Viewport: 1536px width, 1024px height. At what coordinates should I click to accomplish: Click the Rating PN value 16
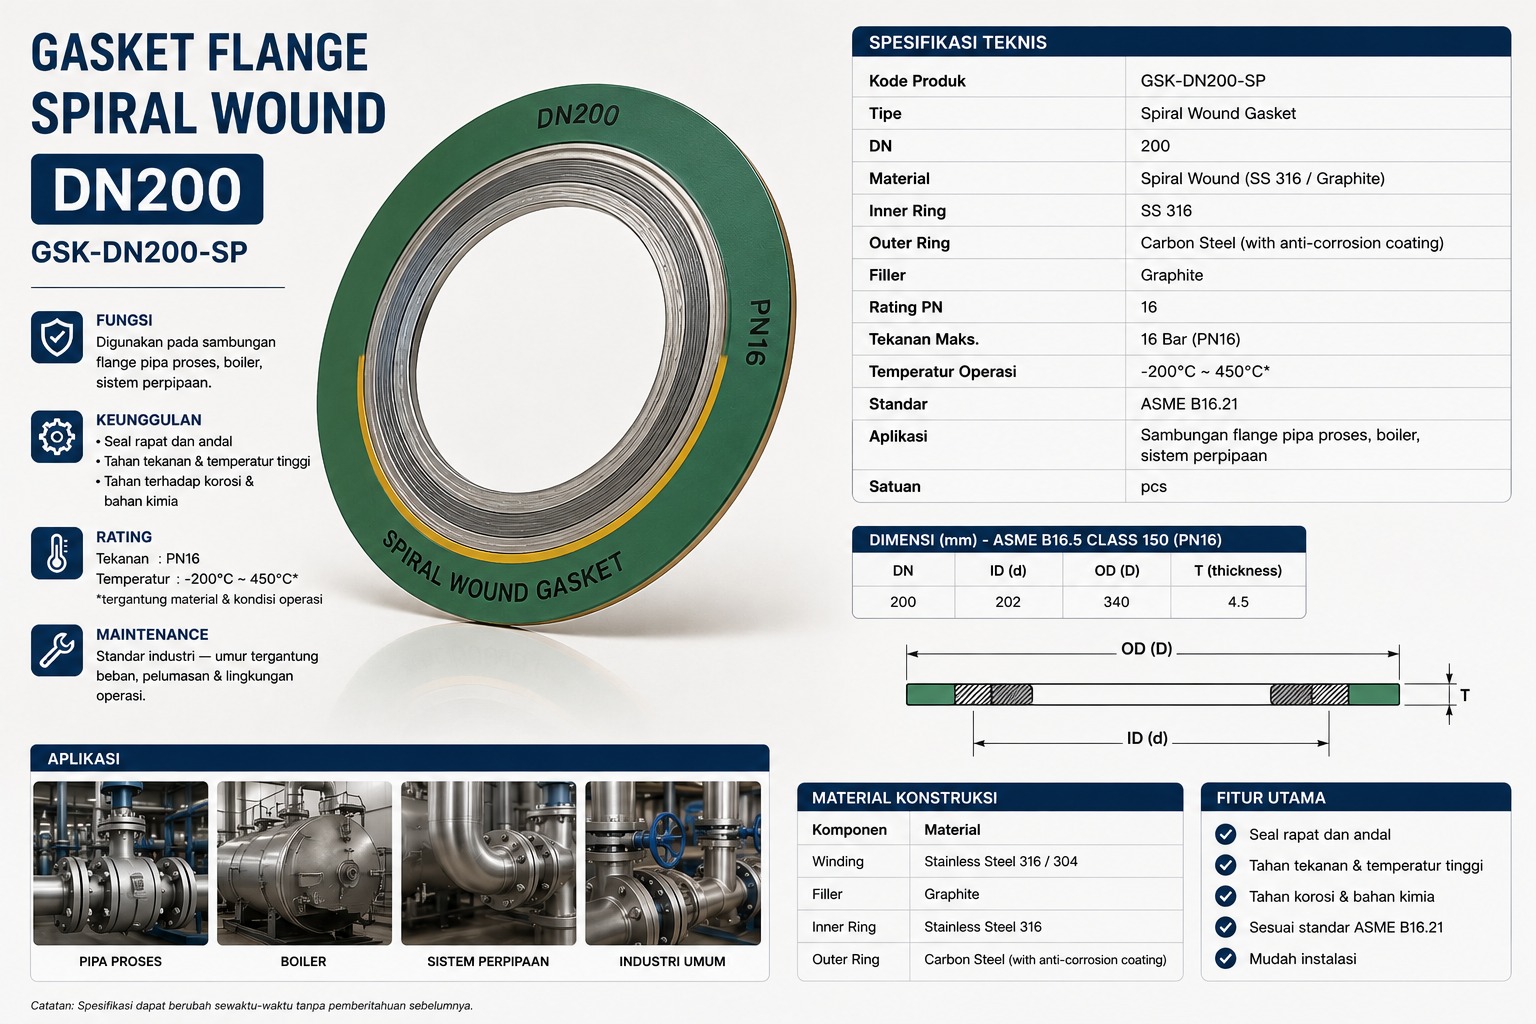(x=1149, y=307)
